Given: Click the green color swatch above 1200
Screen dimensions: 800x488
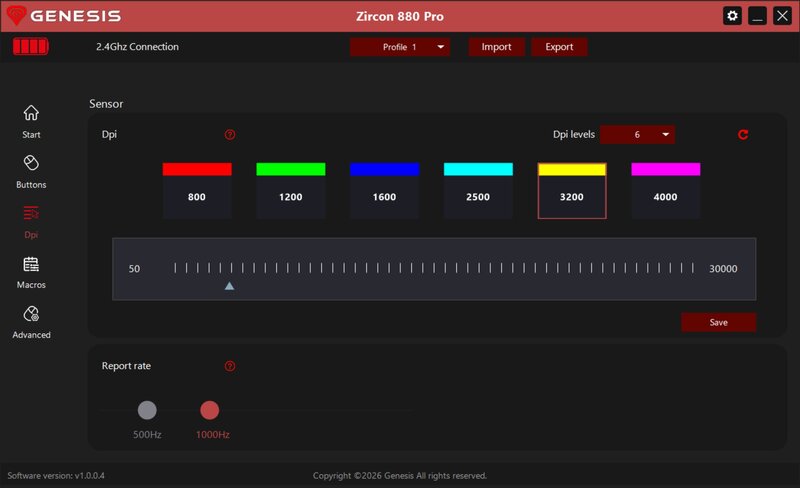Looking at the screenshot, I should [291, 169].
